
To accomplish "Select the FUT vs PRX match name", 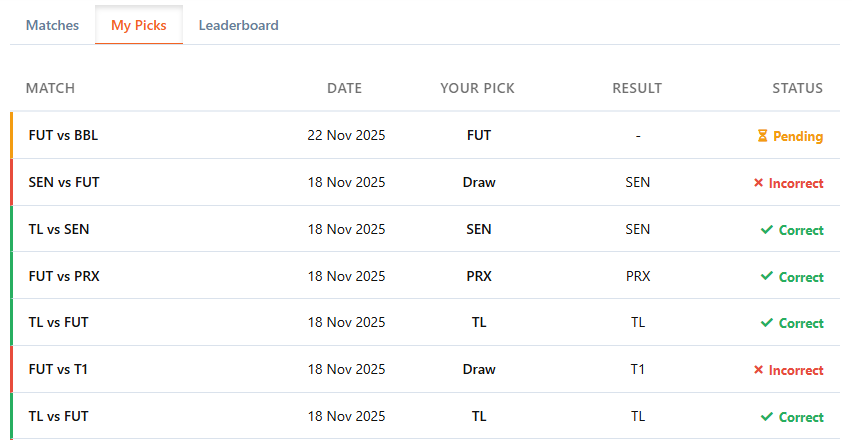I will [64, 276].
